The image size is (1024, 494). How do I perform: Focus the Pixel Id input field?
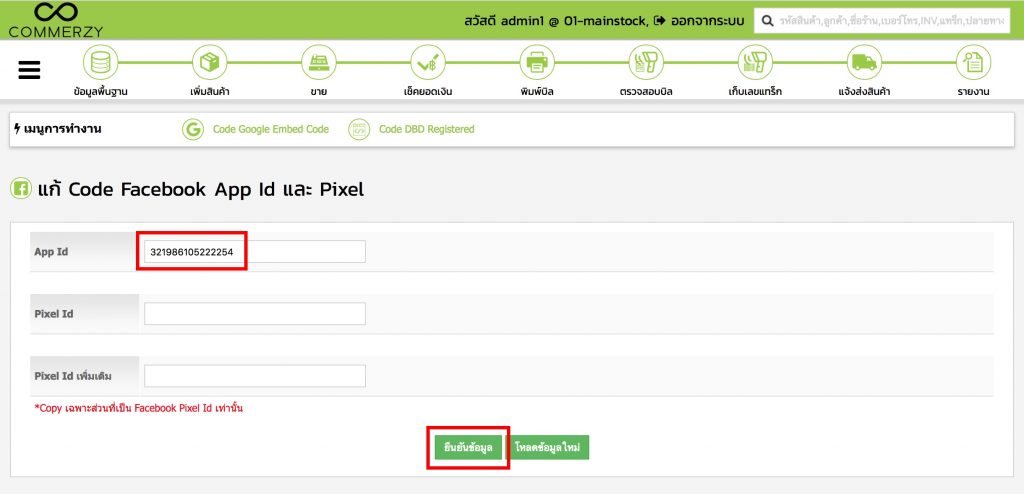[255, 314]
